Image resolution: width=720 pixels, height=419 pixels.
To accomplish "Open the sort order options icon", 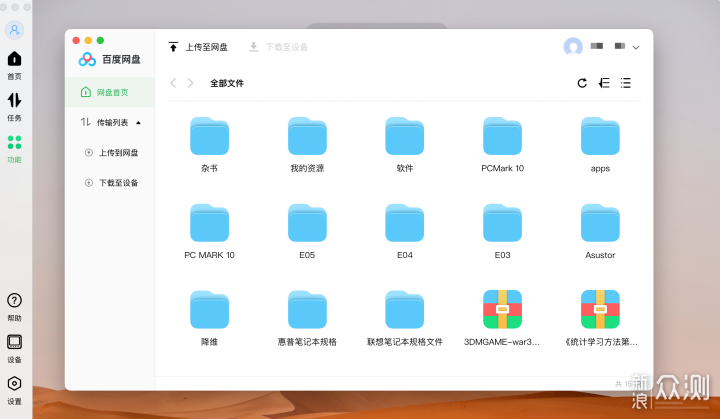I will 604,83.
